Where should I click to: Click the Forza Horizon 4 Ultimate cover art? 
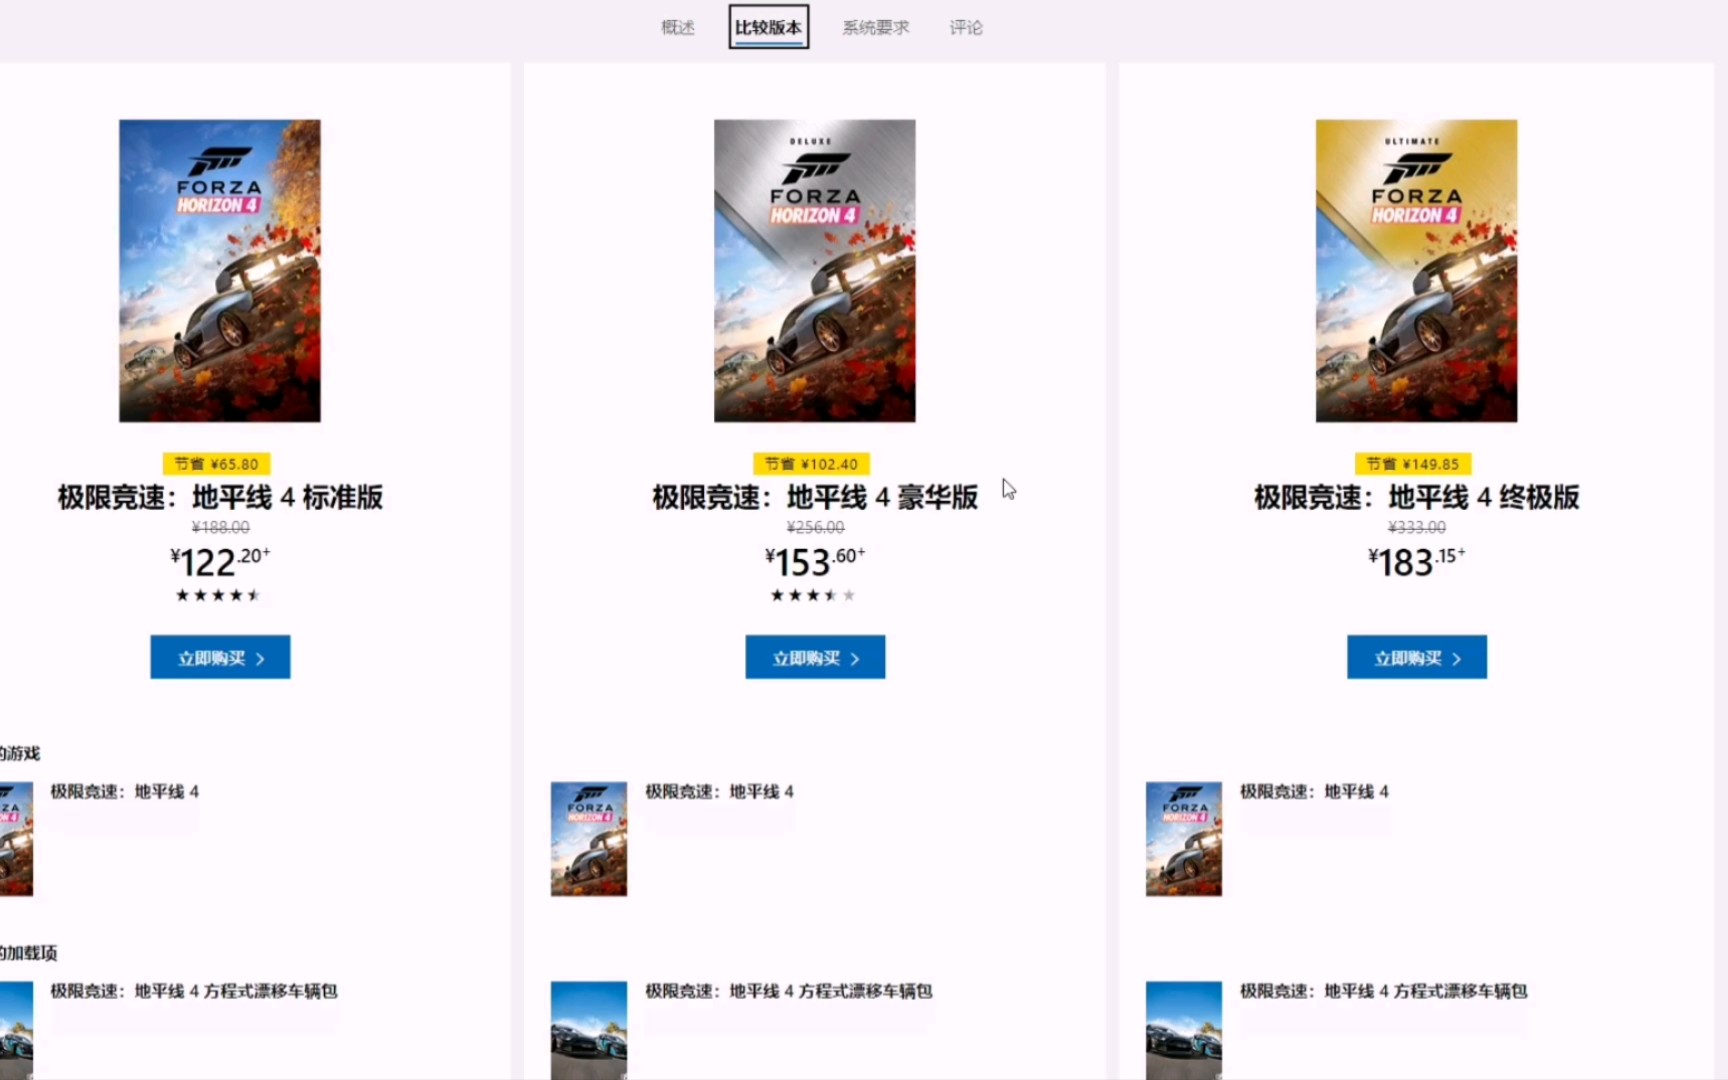1416,271
